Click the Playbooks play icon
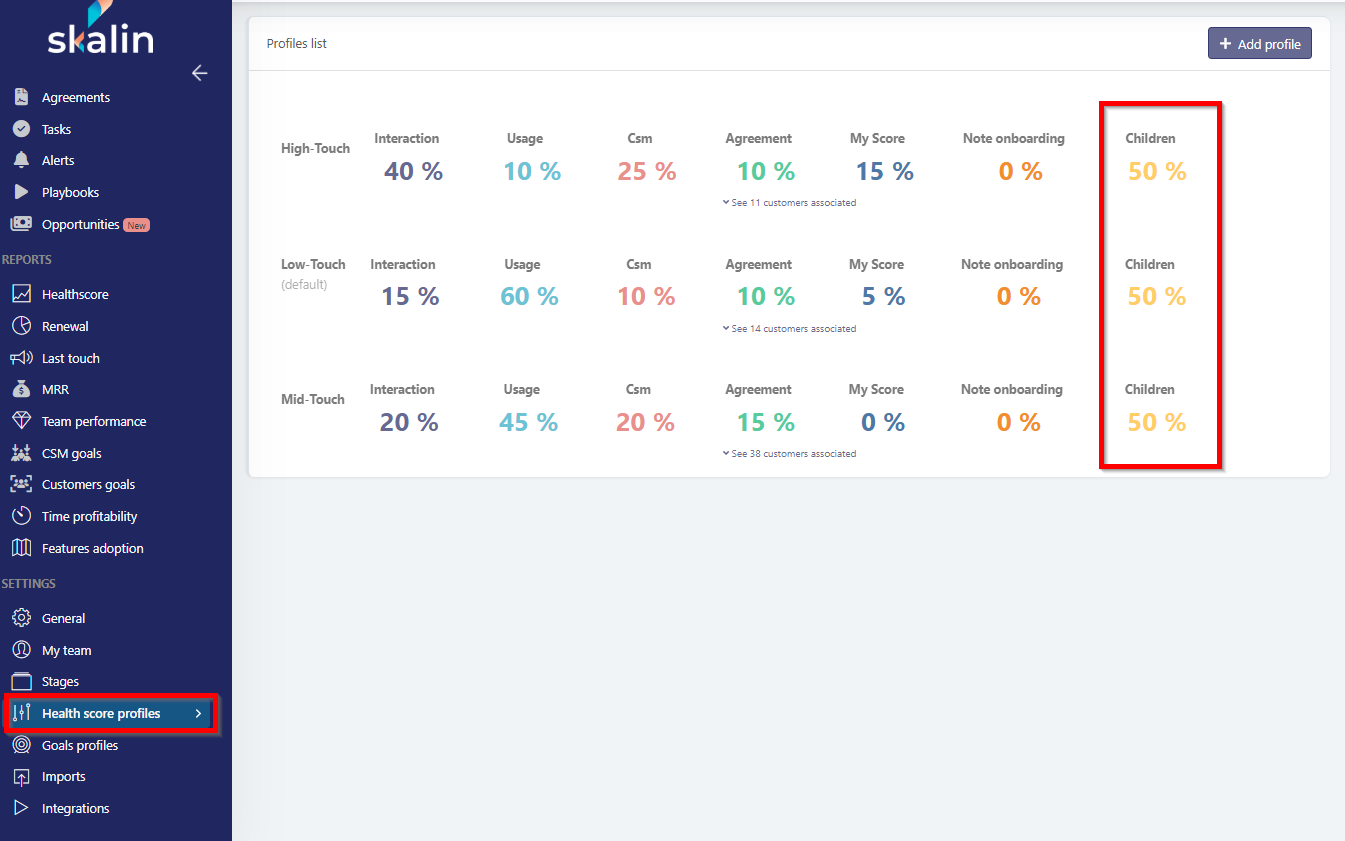 point(21,192)
